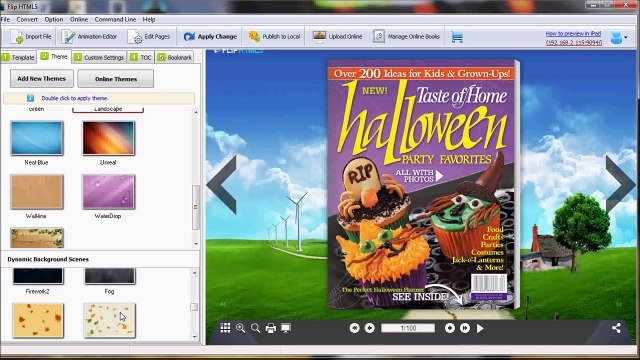Select the WaterDrop theme thumbnail

[108, 191]
